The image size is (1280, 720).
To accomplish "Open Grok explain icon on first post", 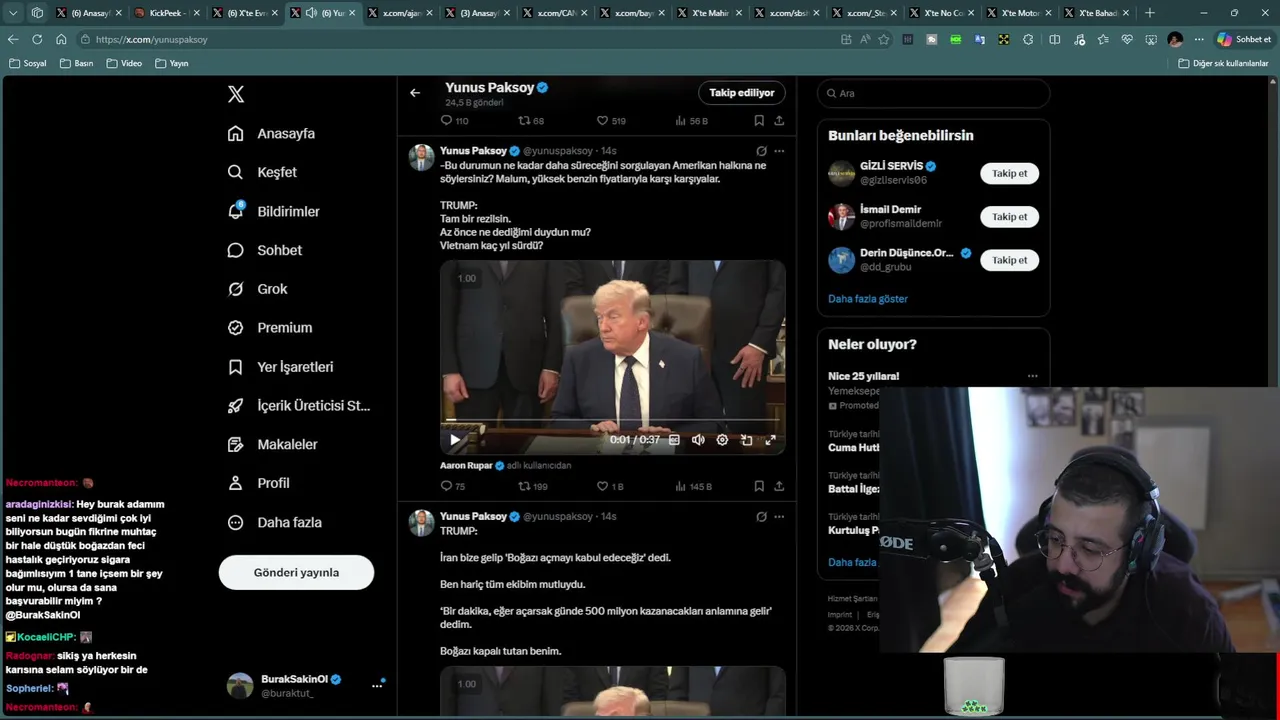I will [x=761, y=151].
